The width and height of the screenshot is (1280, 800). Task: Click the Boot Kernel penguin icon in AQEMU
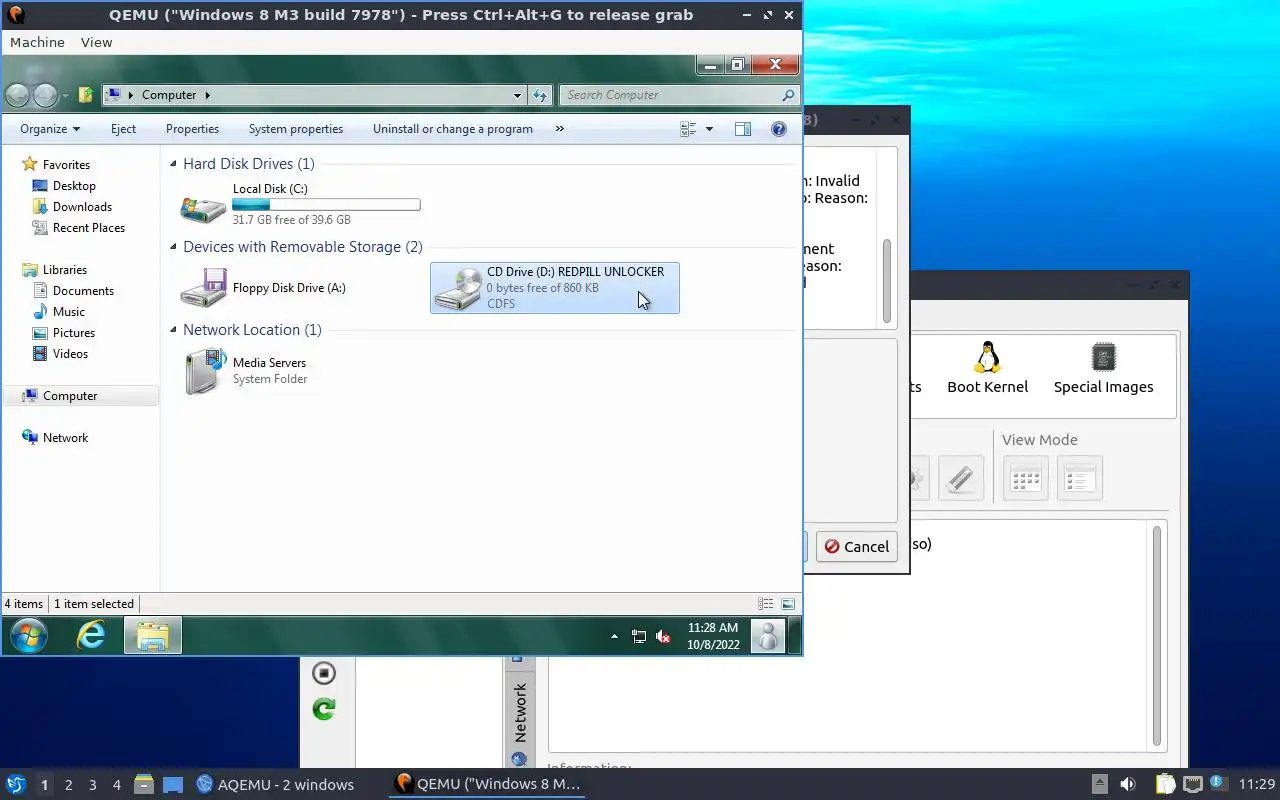tap(988, 358)
